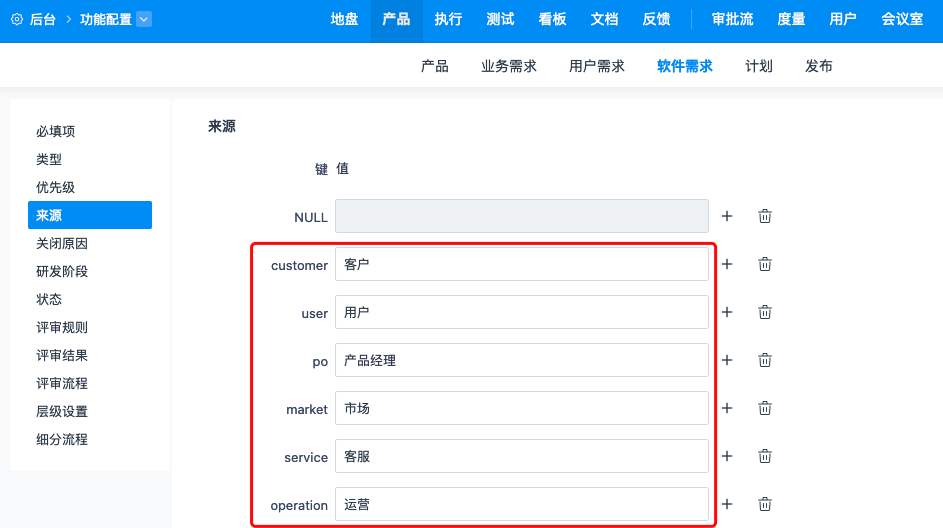Screen dimensions: 943x528
Task: Delete the customer row
Action: pos(764,264)
